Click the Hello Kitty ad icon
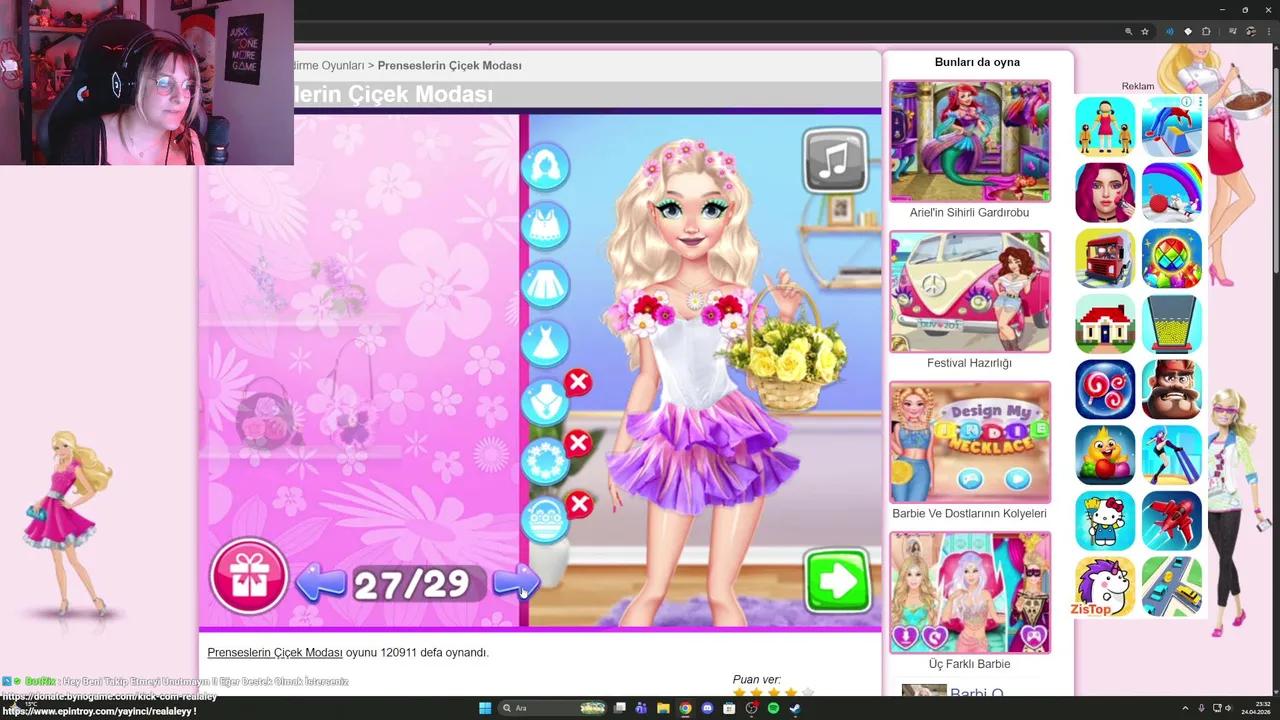Viewport: 1280px width, 720px height. pyautogui.click(x=1105, y=520)
